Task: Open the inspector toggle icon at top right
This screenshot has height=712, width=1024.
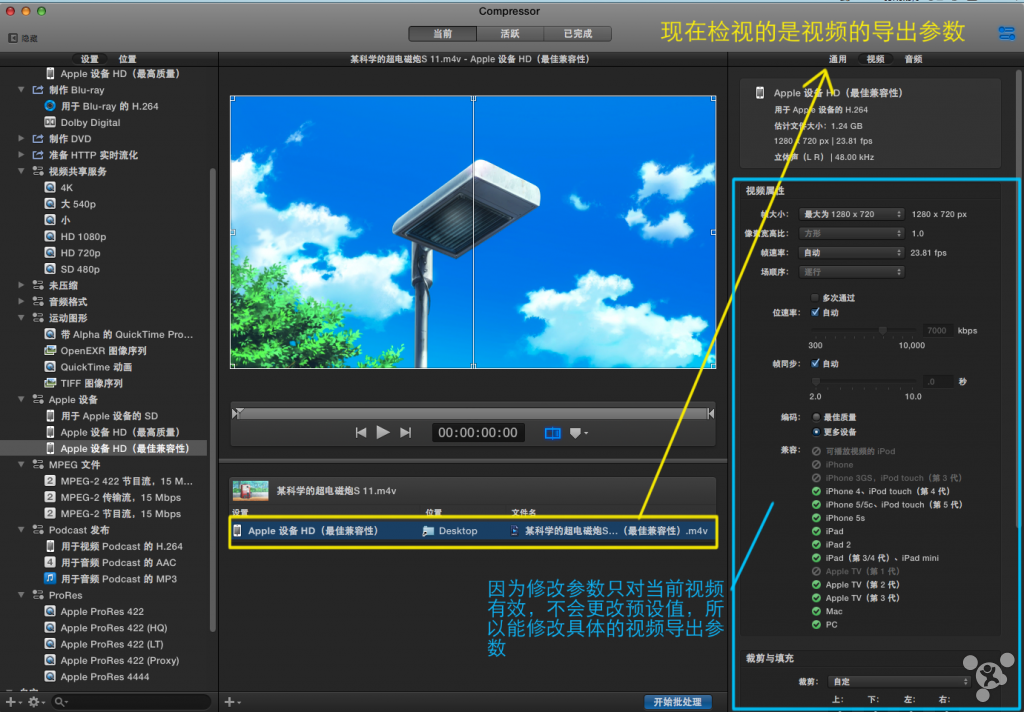Action: coord(1006,33)
